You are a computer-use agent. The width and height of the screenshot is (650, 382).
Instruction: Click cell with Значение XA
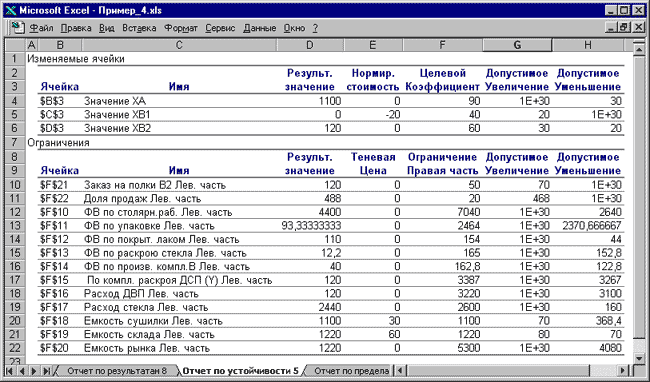pos(115,101)
